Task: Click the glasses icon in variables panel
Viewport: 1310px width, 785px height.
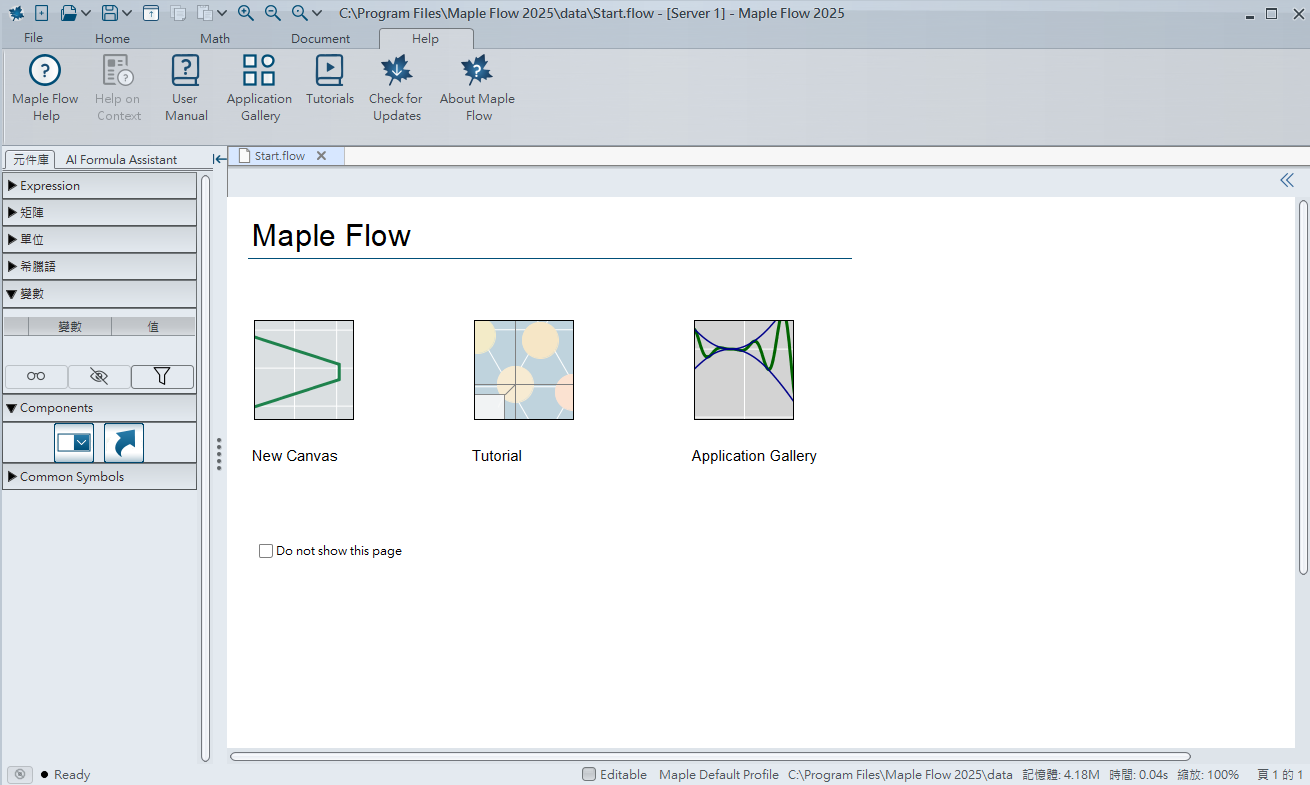Action: [36, 376]
